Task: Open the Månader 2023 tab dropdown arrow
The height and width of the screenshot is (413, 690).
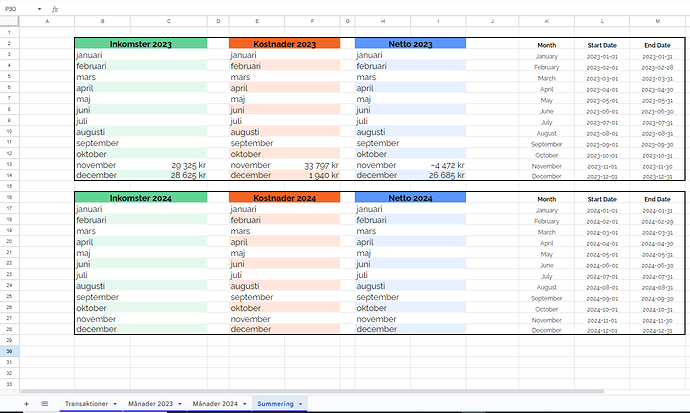Action: coord(180,403)
